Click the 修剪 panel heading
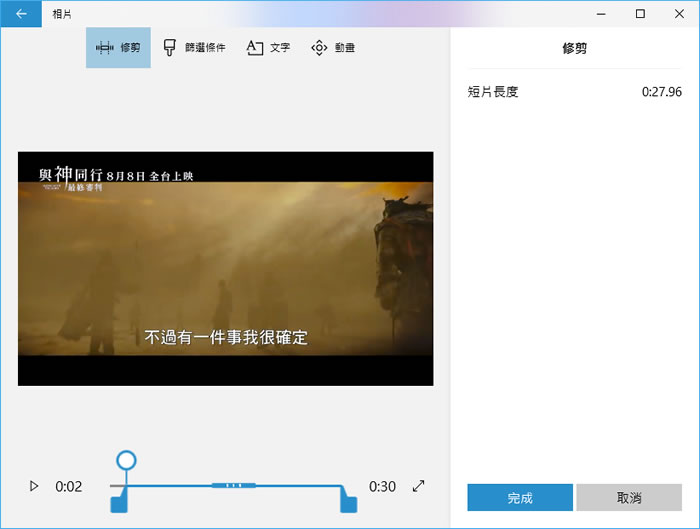 [x=575, y=48]
